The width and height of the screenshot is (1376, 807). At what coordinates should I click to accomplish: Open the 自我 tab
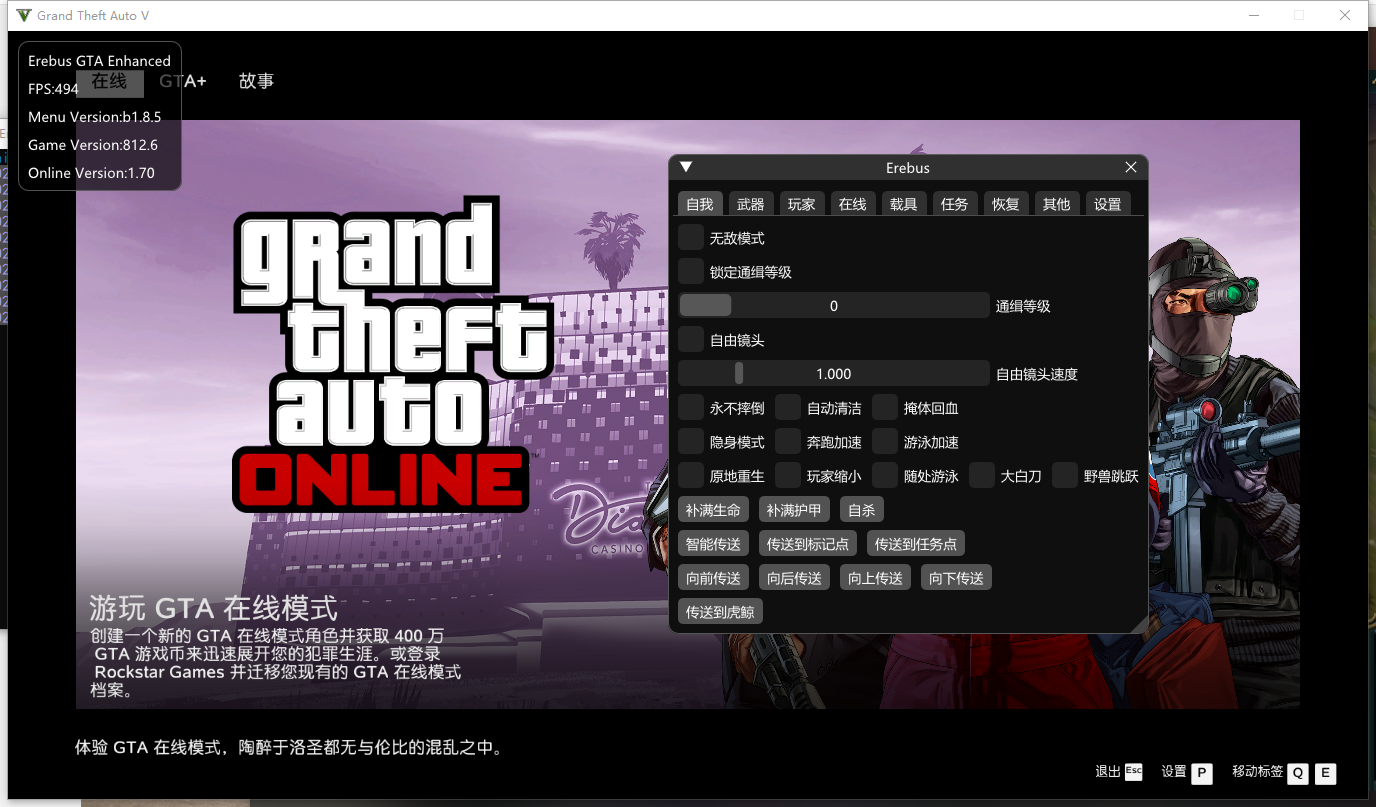pos(700,203)
